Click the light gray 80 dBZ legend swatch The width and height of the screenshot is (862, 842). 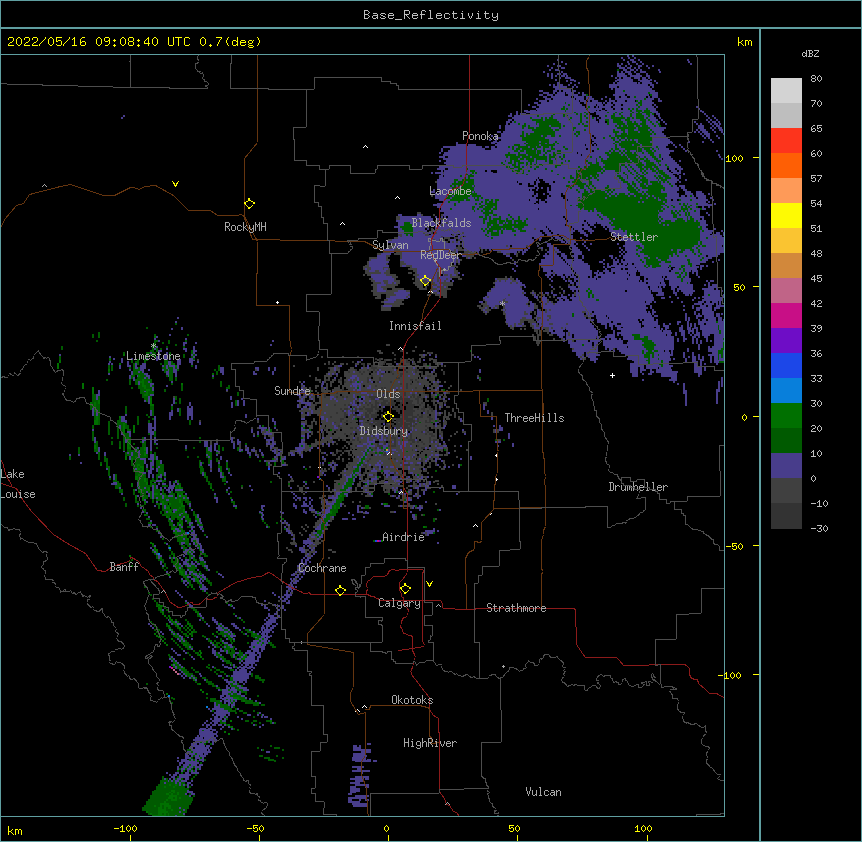pyautogui.click(x=786, y=91)
